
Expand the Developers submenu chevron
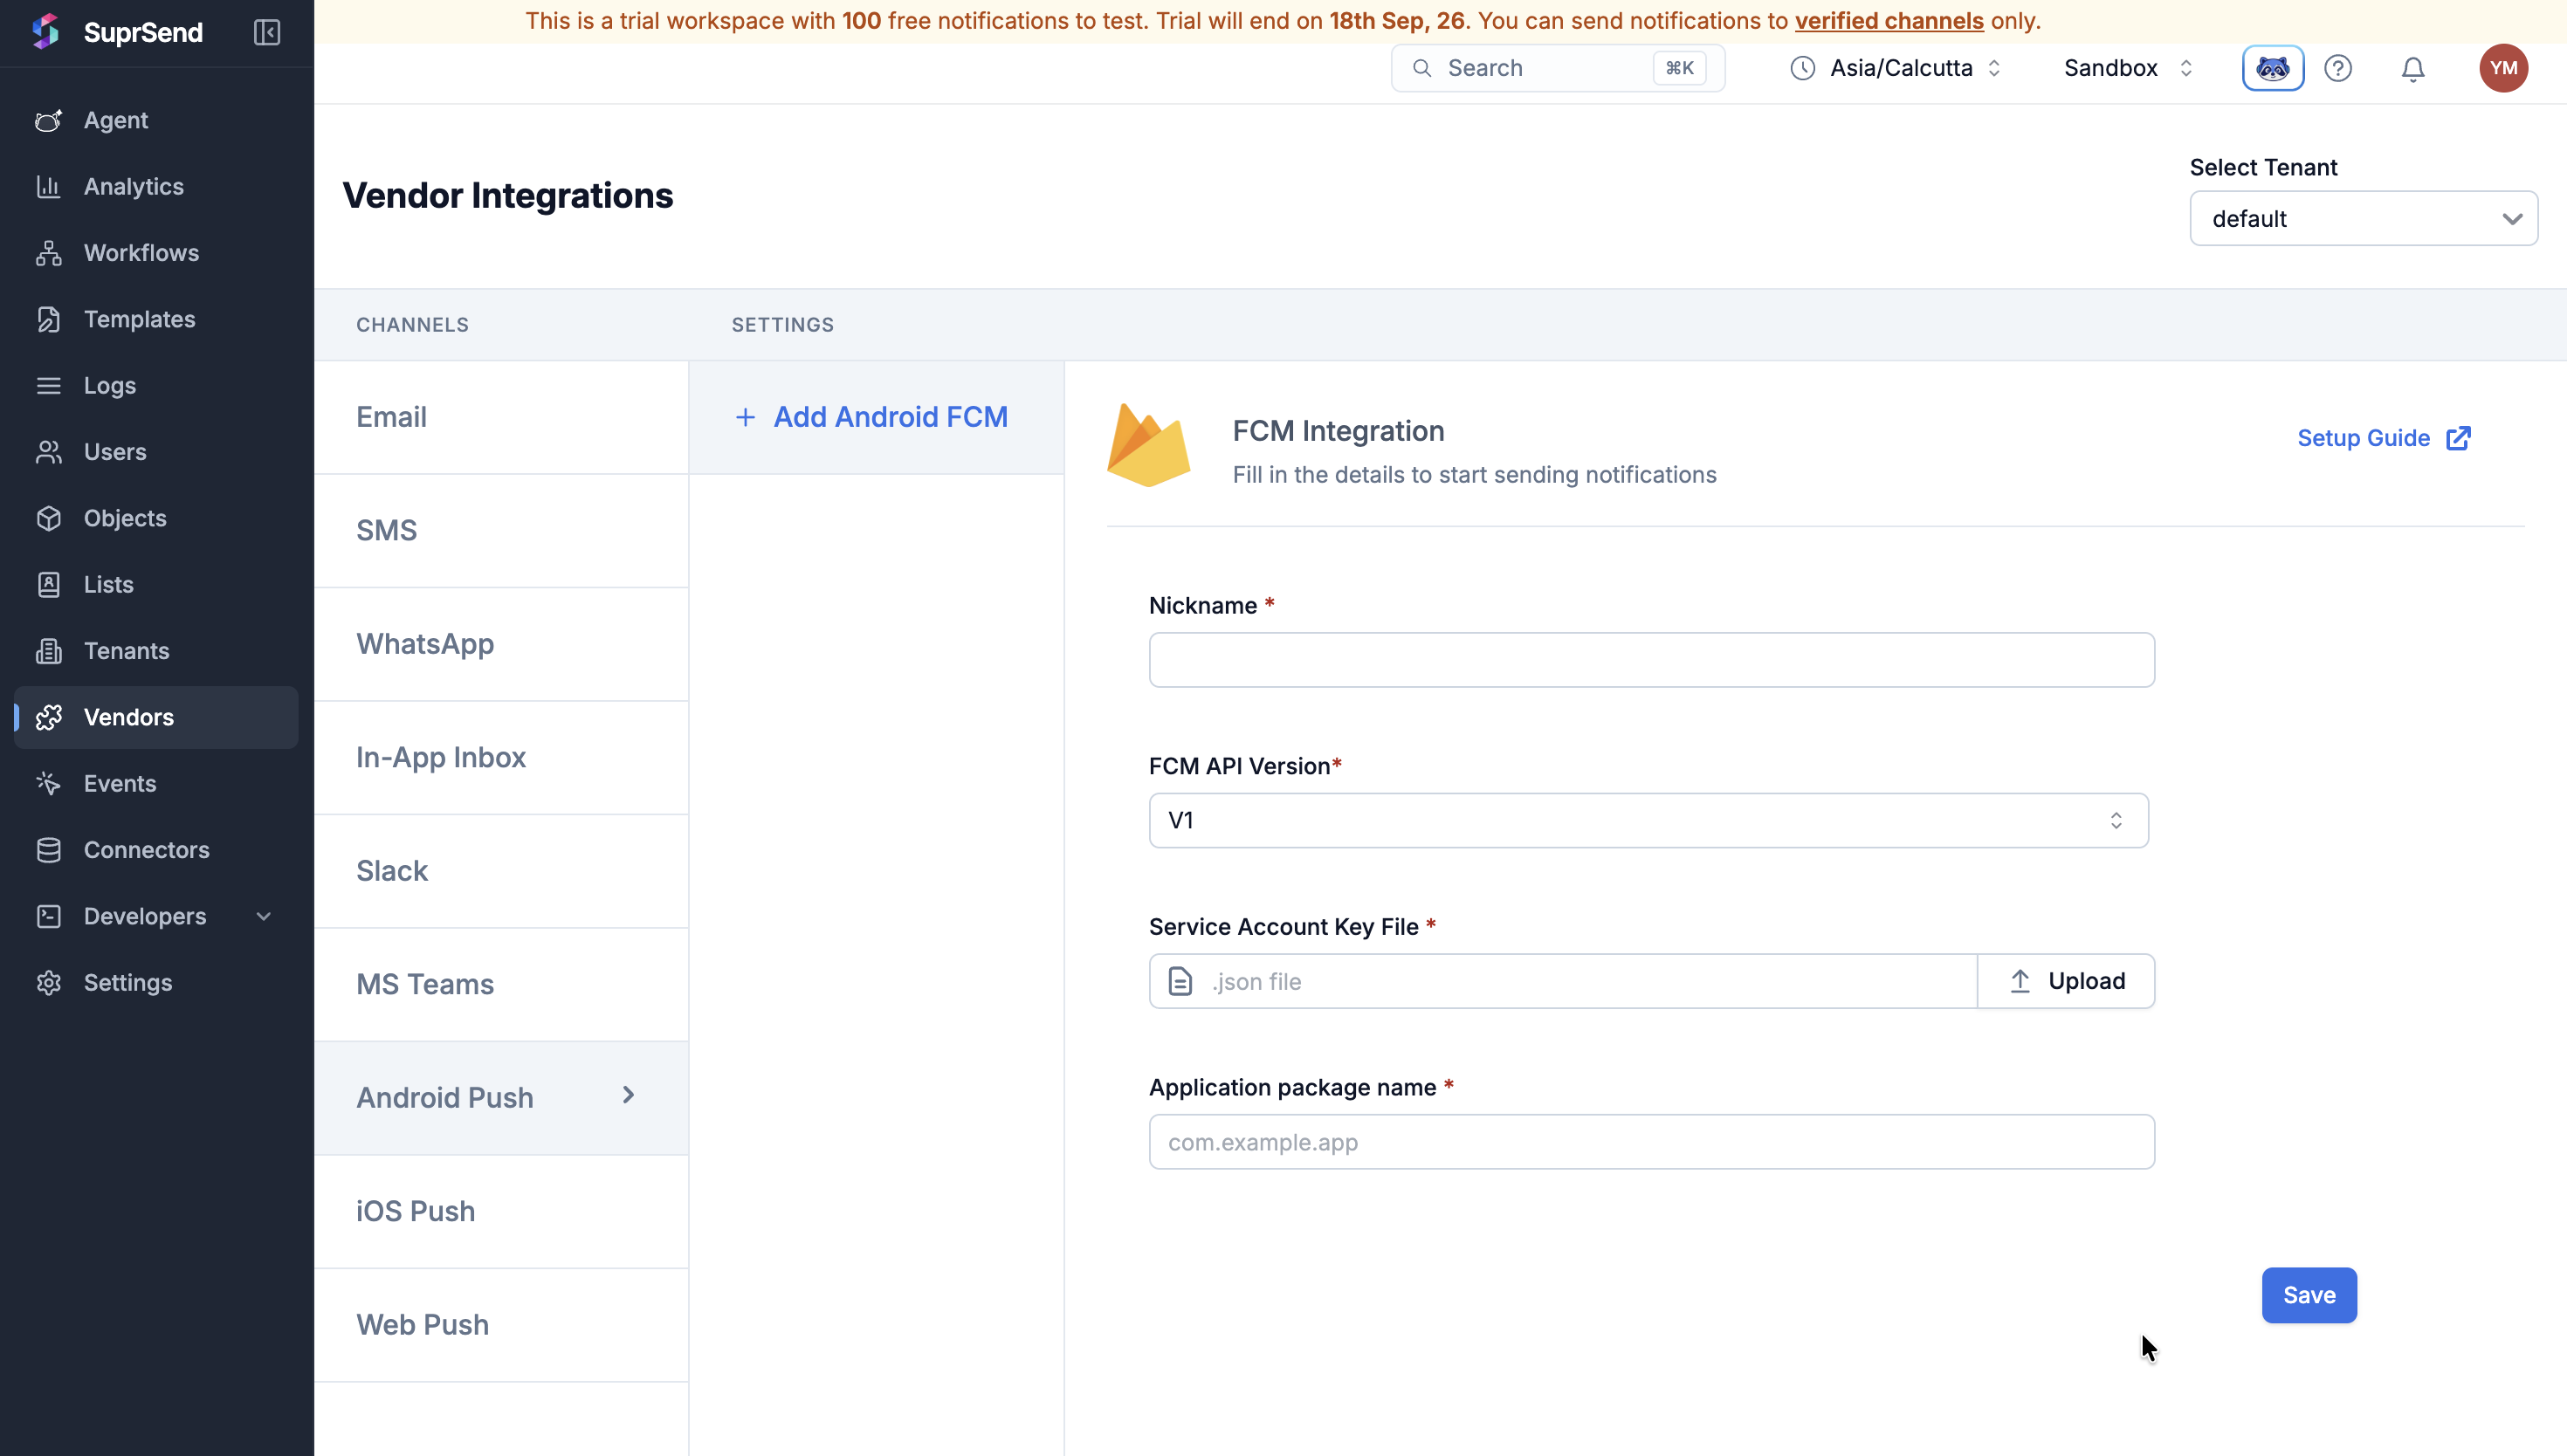tap(264, 916)
